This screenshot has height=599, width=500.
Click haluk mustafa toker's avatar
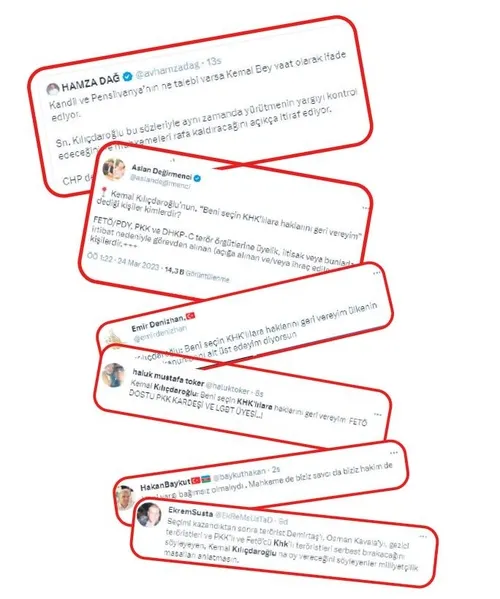[114, 375]
